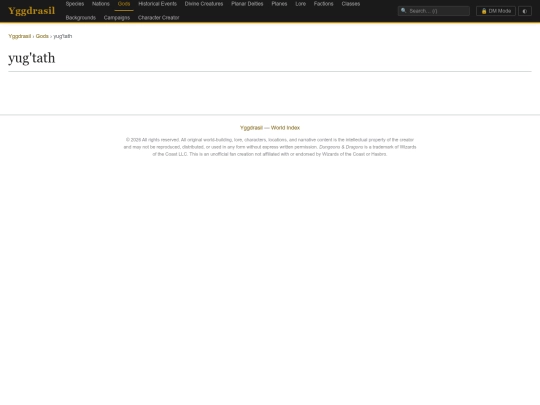Open the Species nav item

click(x=75, y=4)
